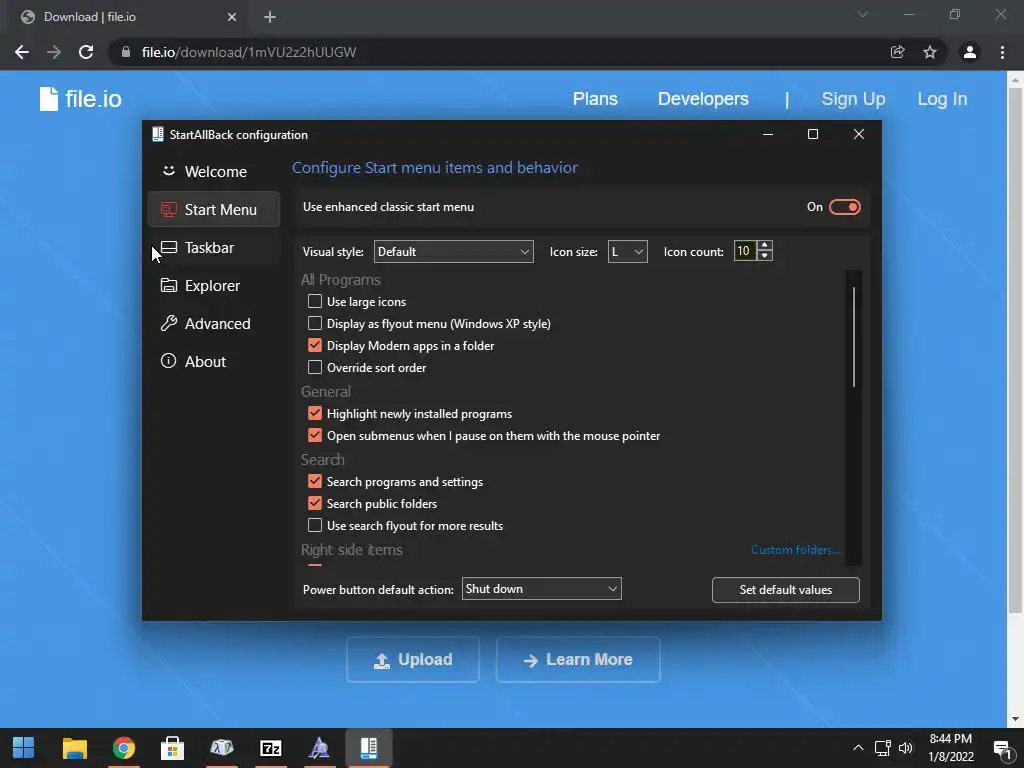Open Power button default action dropdown

(541, 589)
